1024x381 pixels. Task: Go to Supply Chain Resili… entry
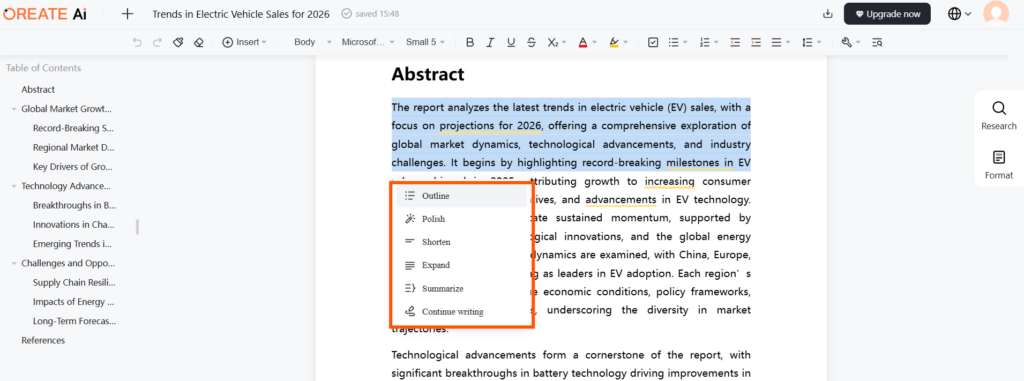pos(74,282)
